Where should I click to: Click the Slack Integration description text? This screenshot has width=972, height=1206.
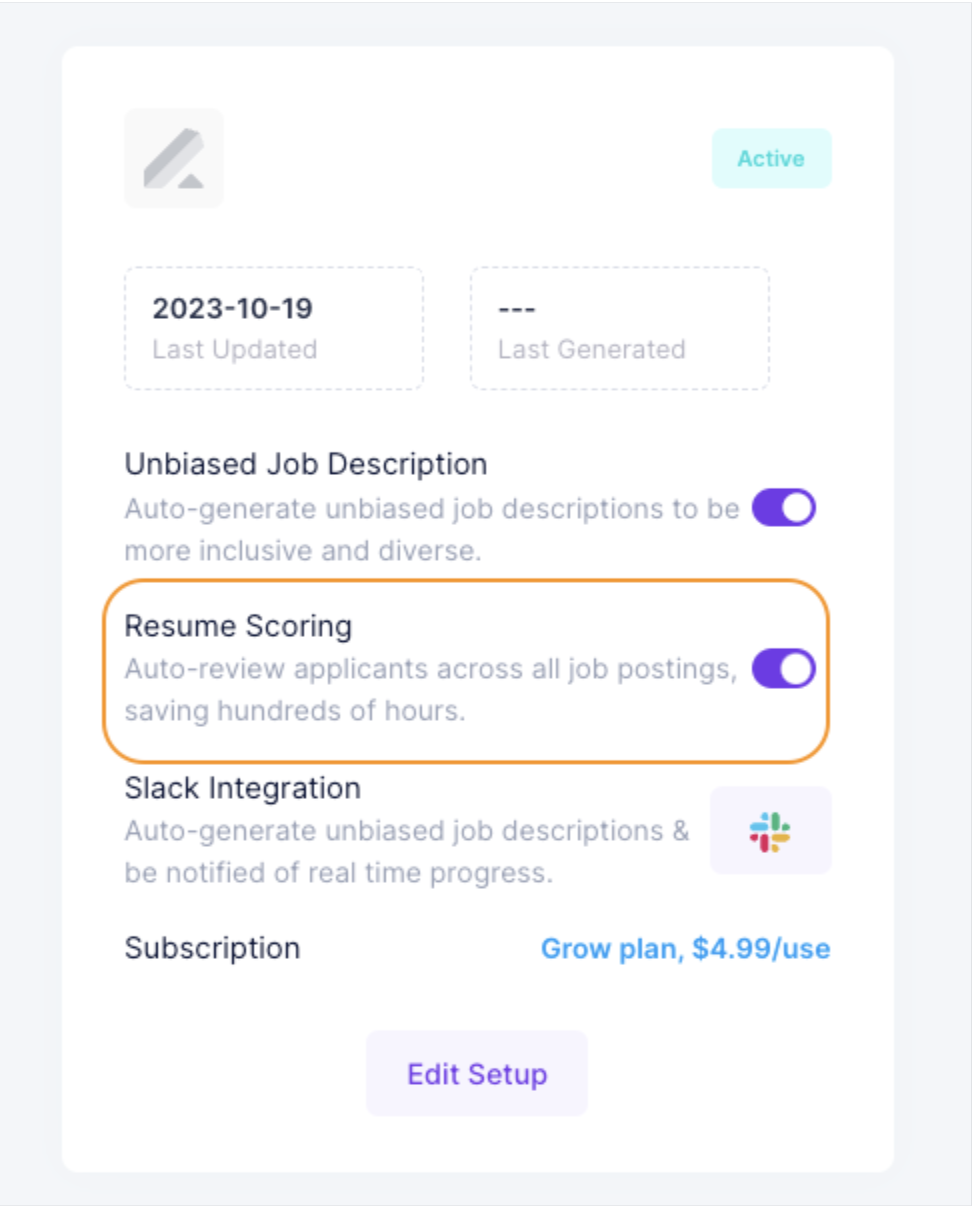(407, 853)
